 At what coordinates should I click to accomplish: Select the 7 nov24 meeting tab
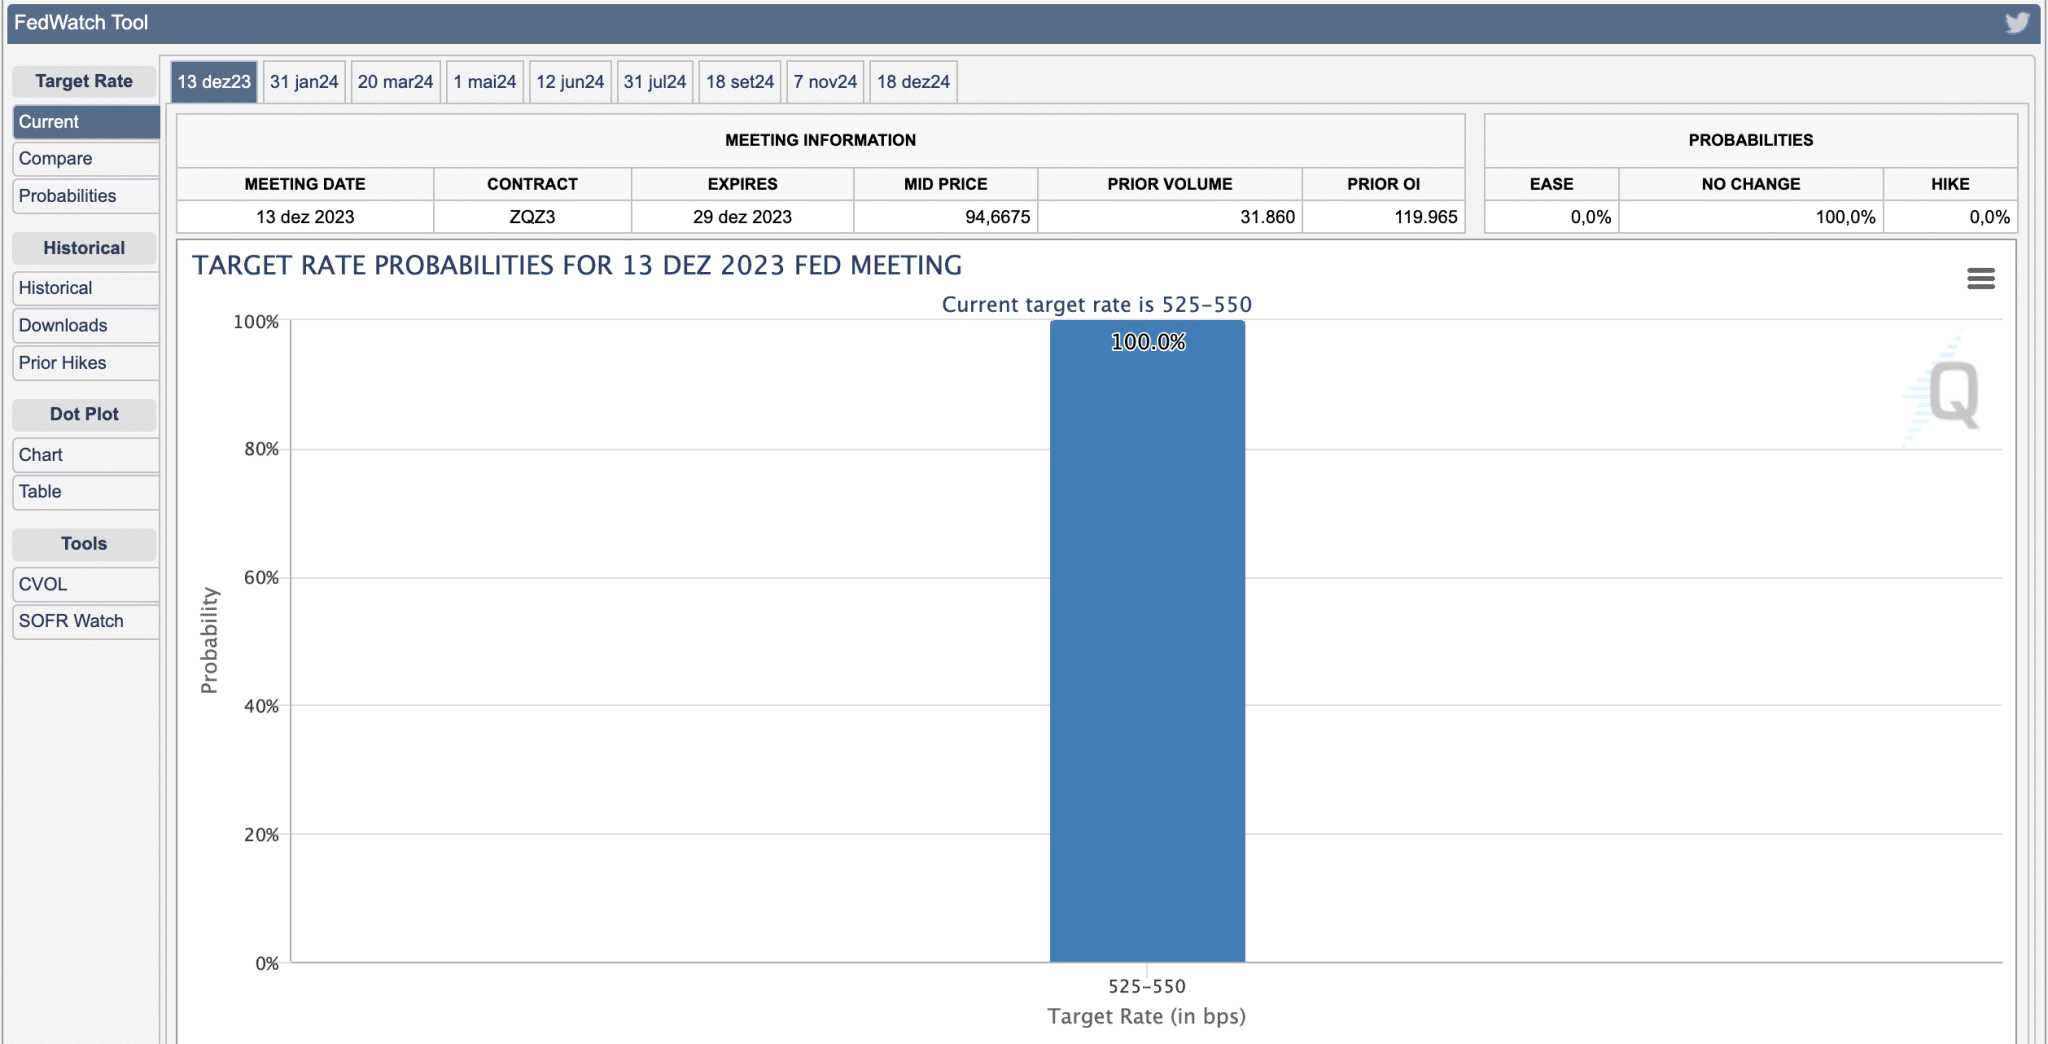(825, 82)
